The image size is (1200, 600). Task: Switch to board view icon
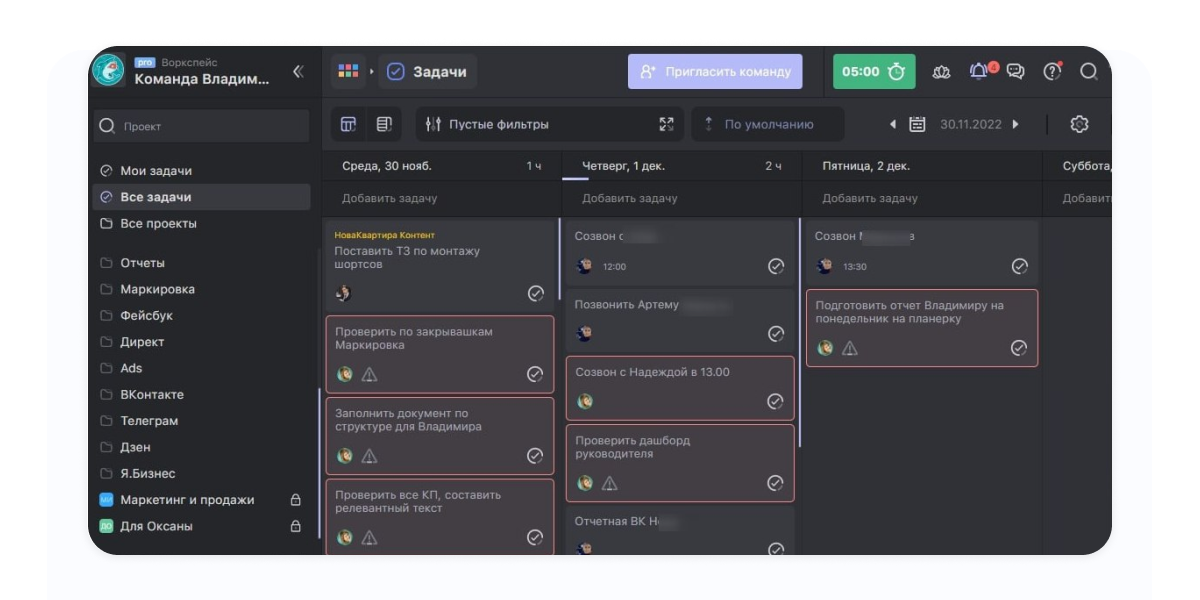348,125
